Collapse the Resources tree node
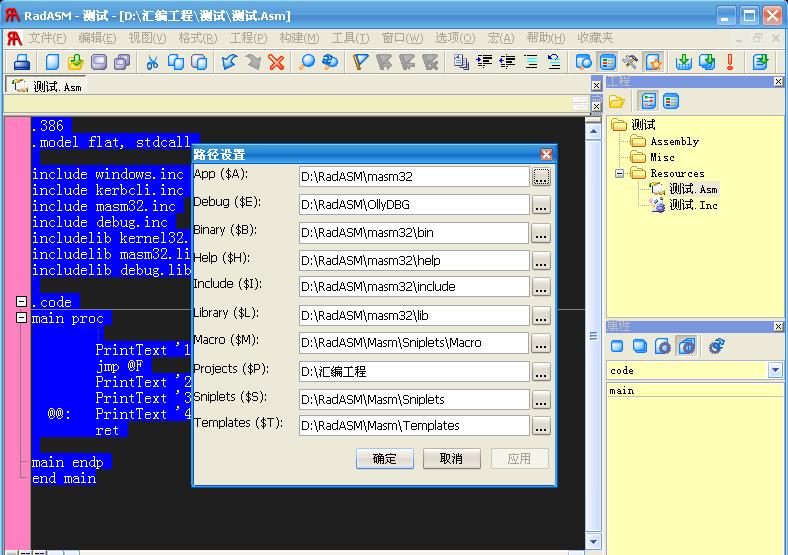This screenshot has height=555, width=788. click(x=619, y=173)
